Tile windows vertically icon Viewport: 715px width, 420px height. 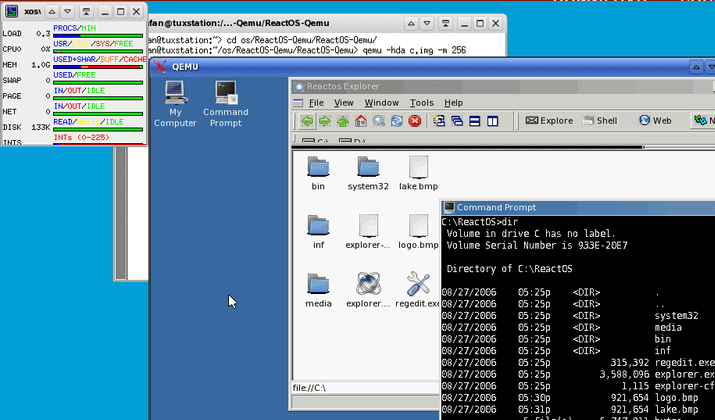(492, 121)
